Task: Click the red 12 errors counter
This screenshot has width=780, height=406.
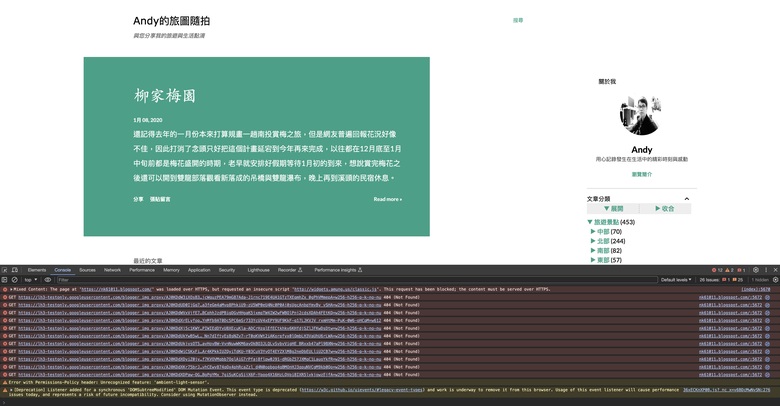Action: point(717,270)
